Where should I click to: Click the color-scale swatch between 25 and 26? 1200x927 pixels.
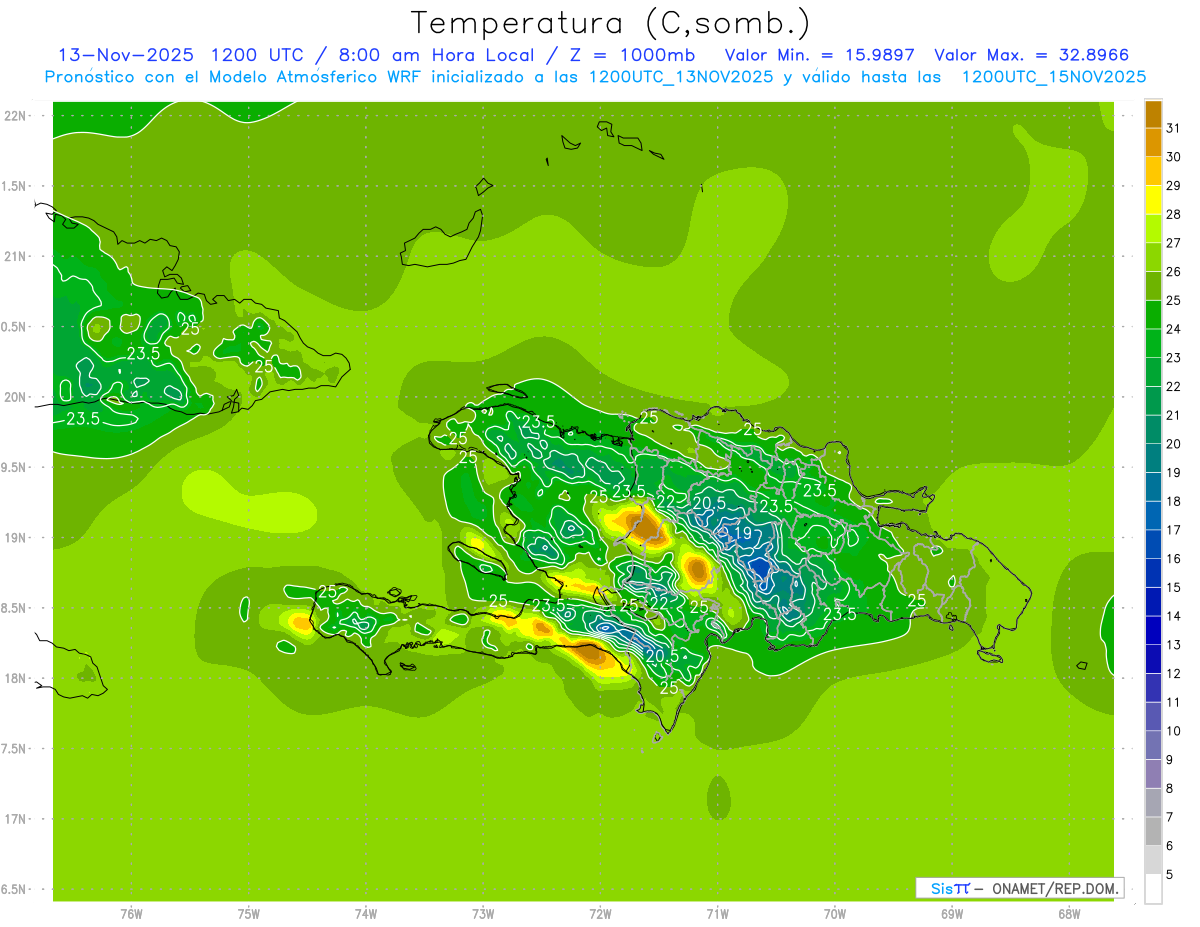(1153, 286)
